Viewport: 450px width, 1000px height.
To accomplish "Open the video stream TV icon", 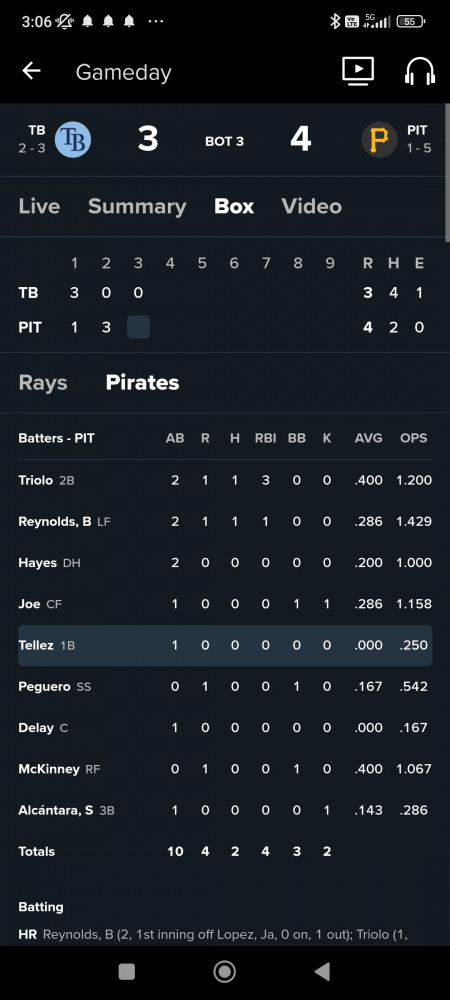I will coord(358,71).
